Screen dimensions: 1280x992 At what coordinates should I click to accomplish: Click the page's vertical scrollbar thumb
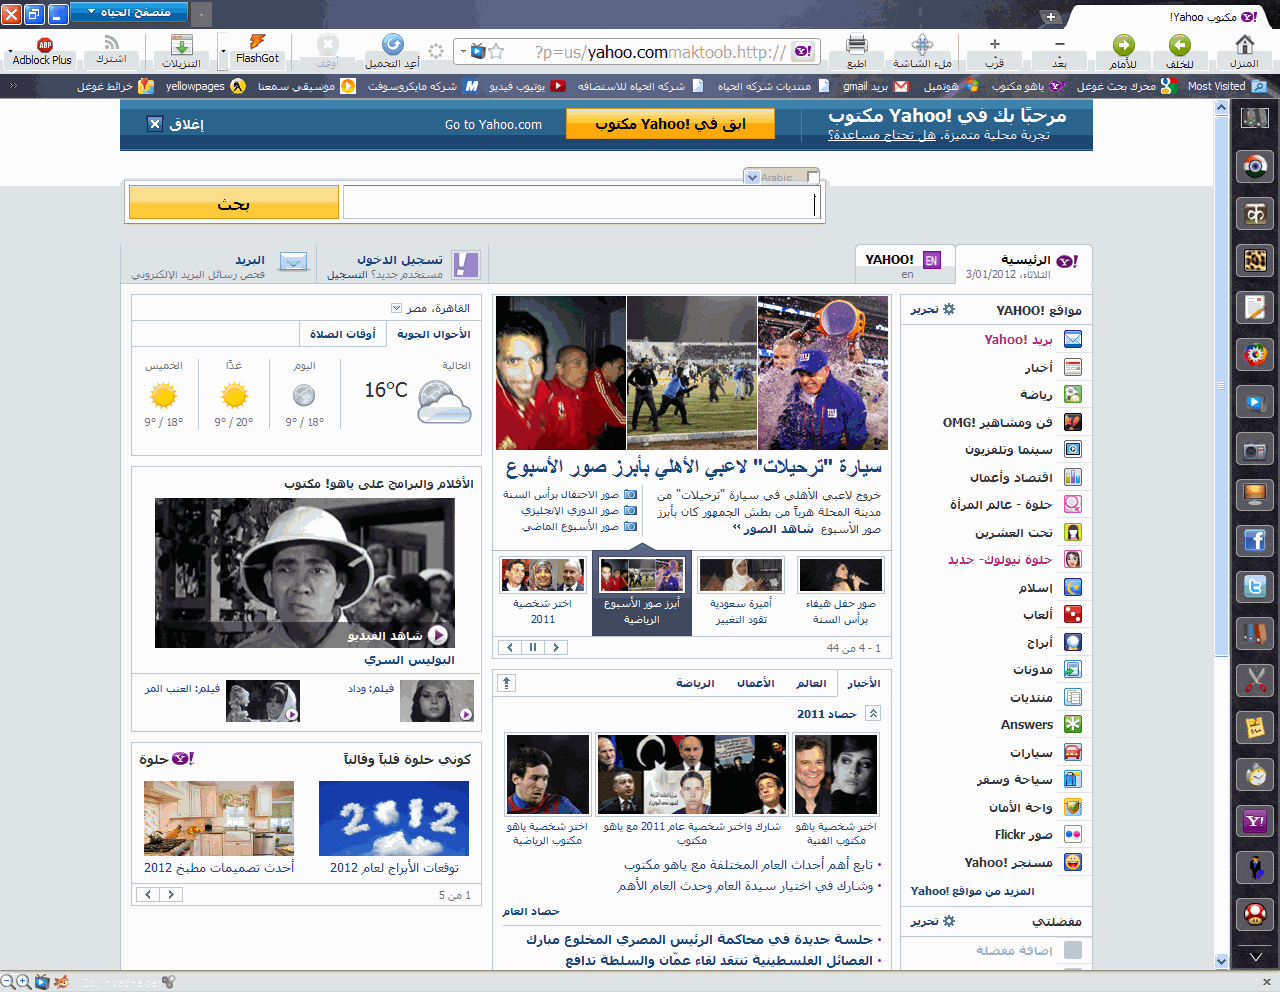pyautogui.click(x=1221, y=385)
